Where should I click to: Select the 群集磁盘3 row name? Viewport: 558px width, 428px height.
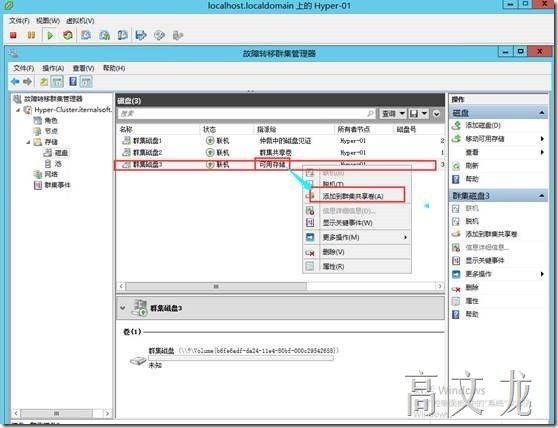pos(147,164)
